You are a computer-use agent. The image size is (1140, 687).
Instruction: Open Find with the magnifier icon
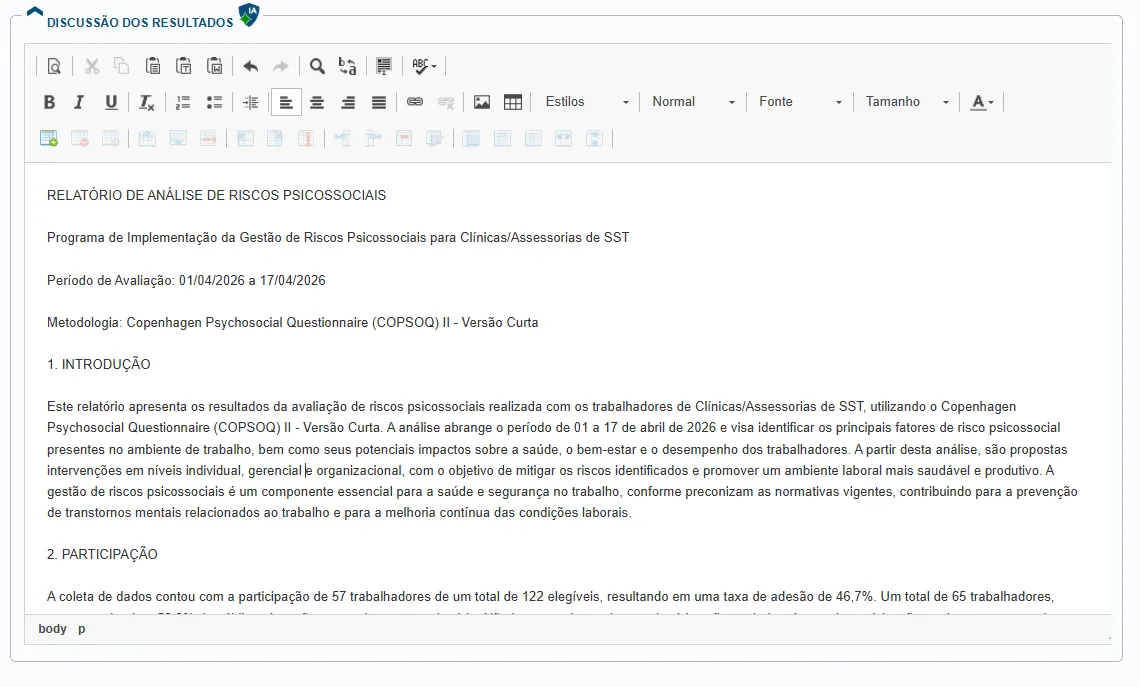coord(317,66)
